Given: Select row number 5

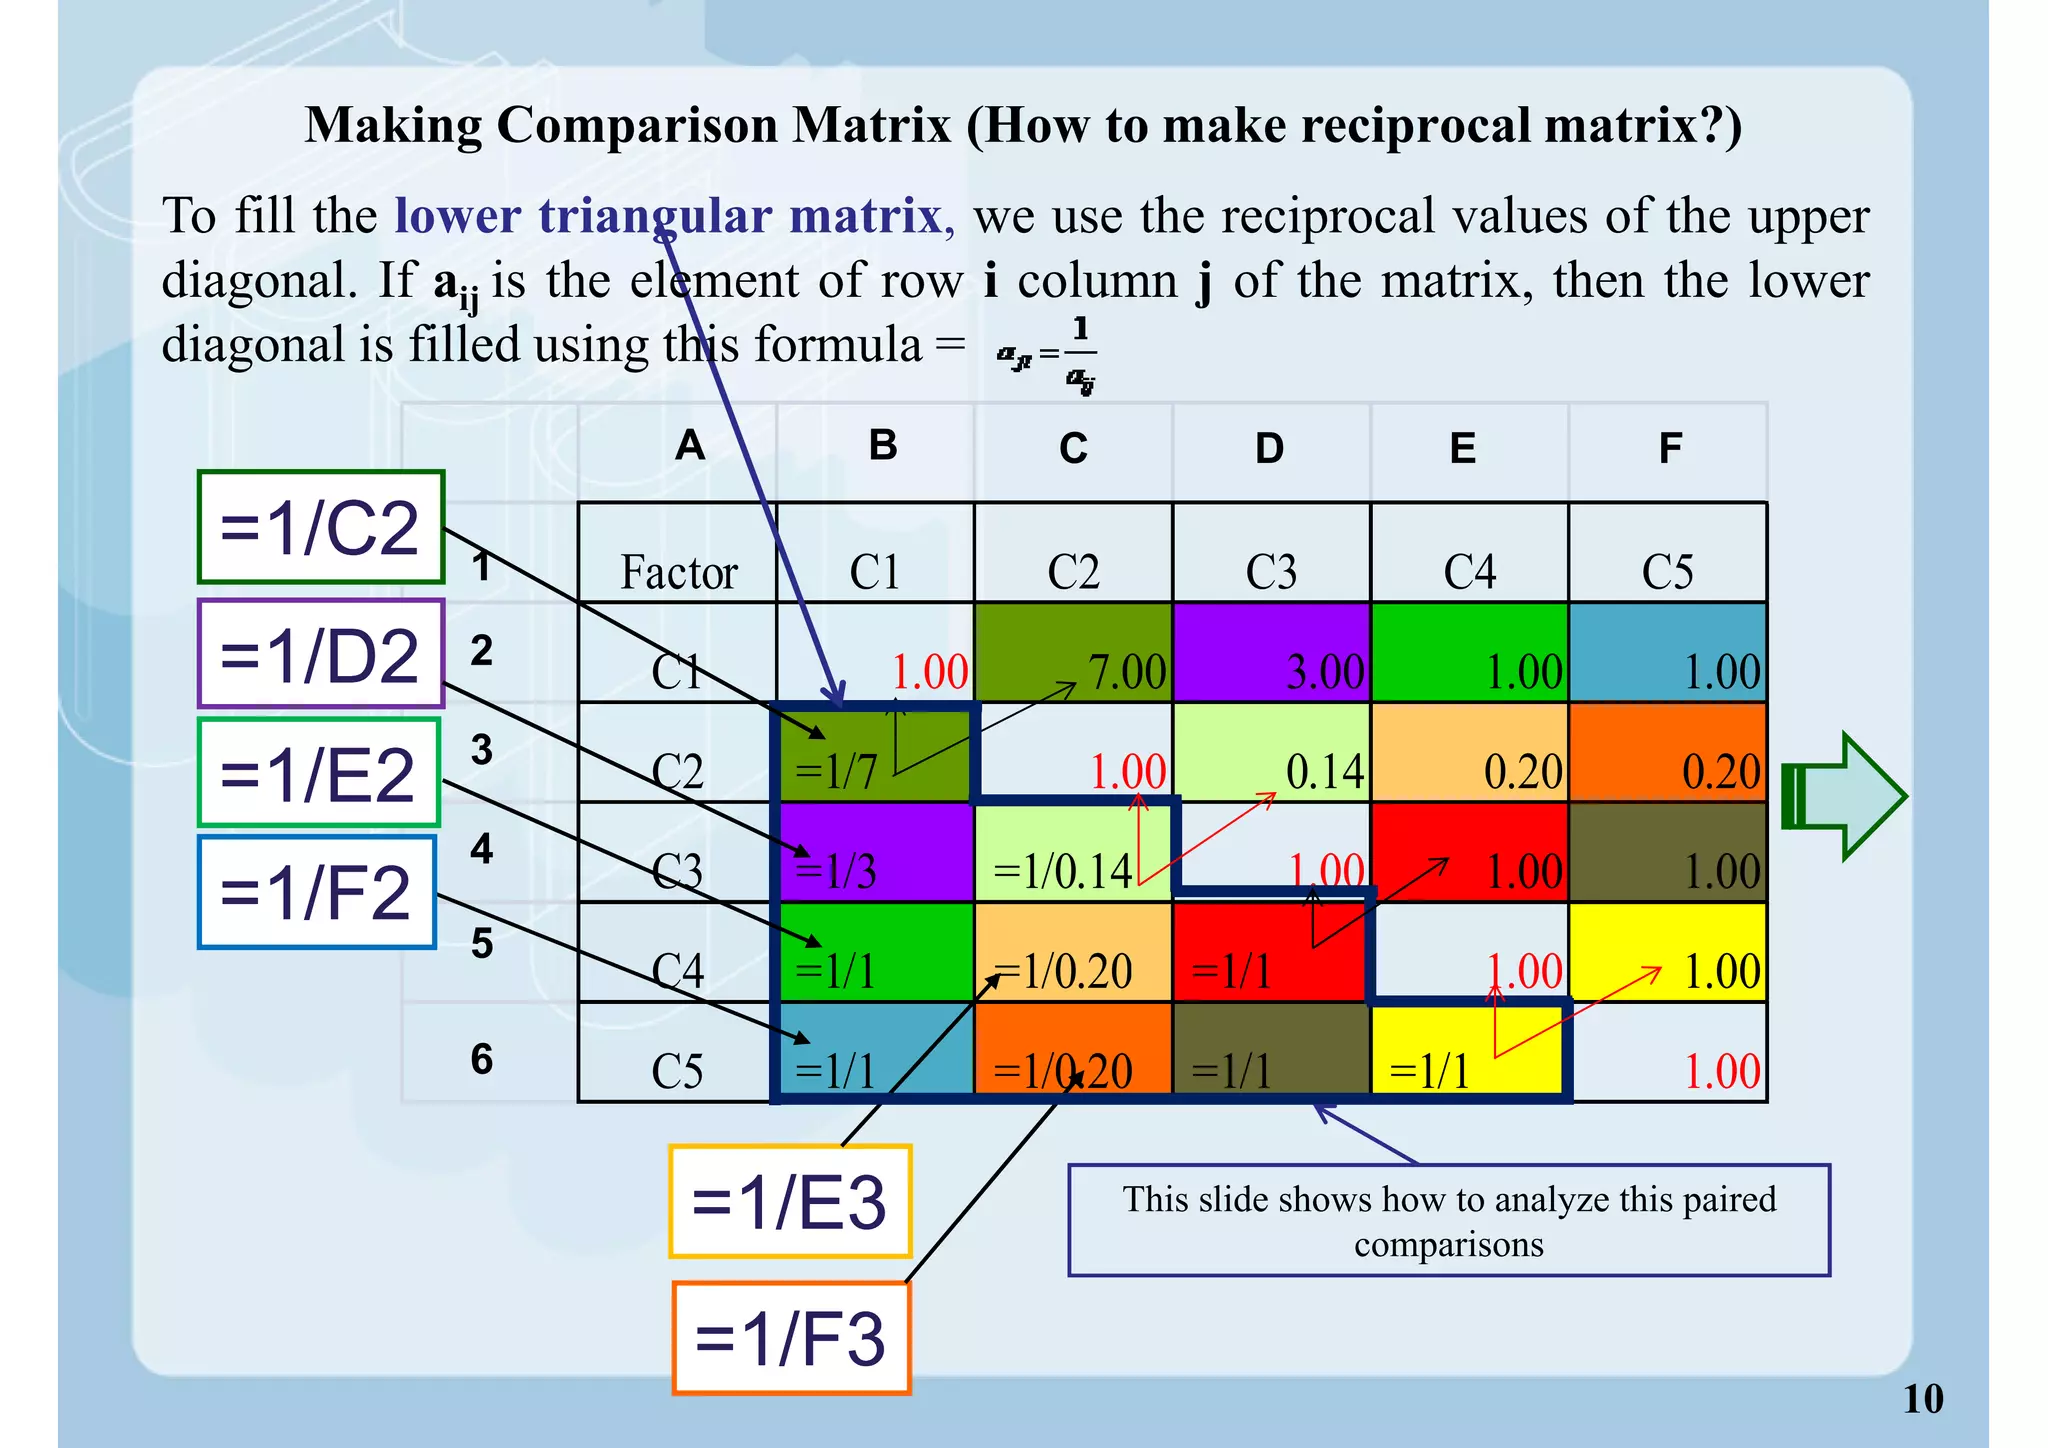Looking at the screenshot, I should point(482,944).
